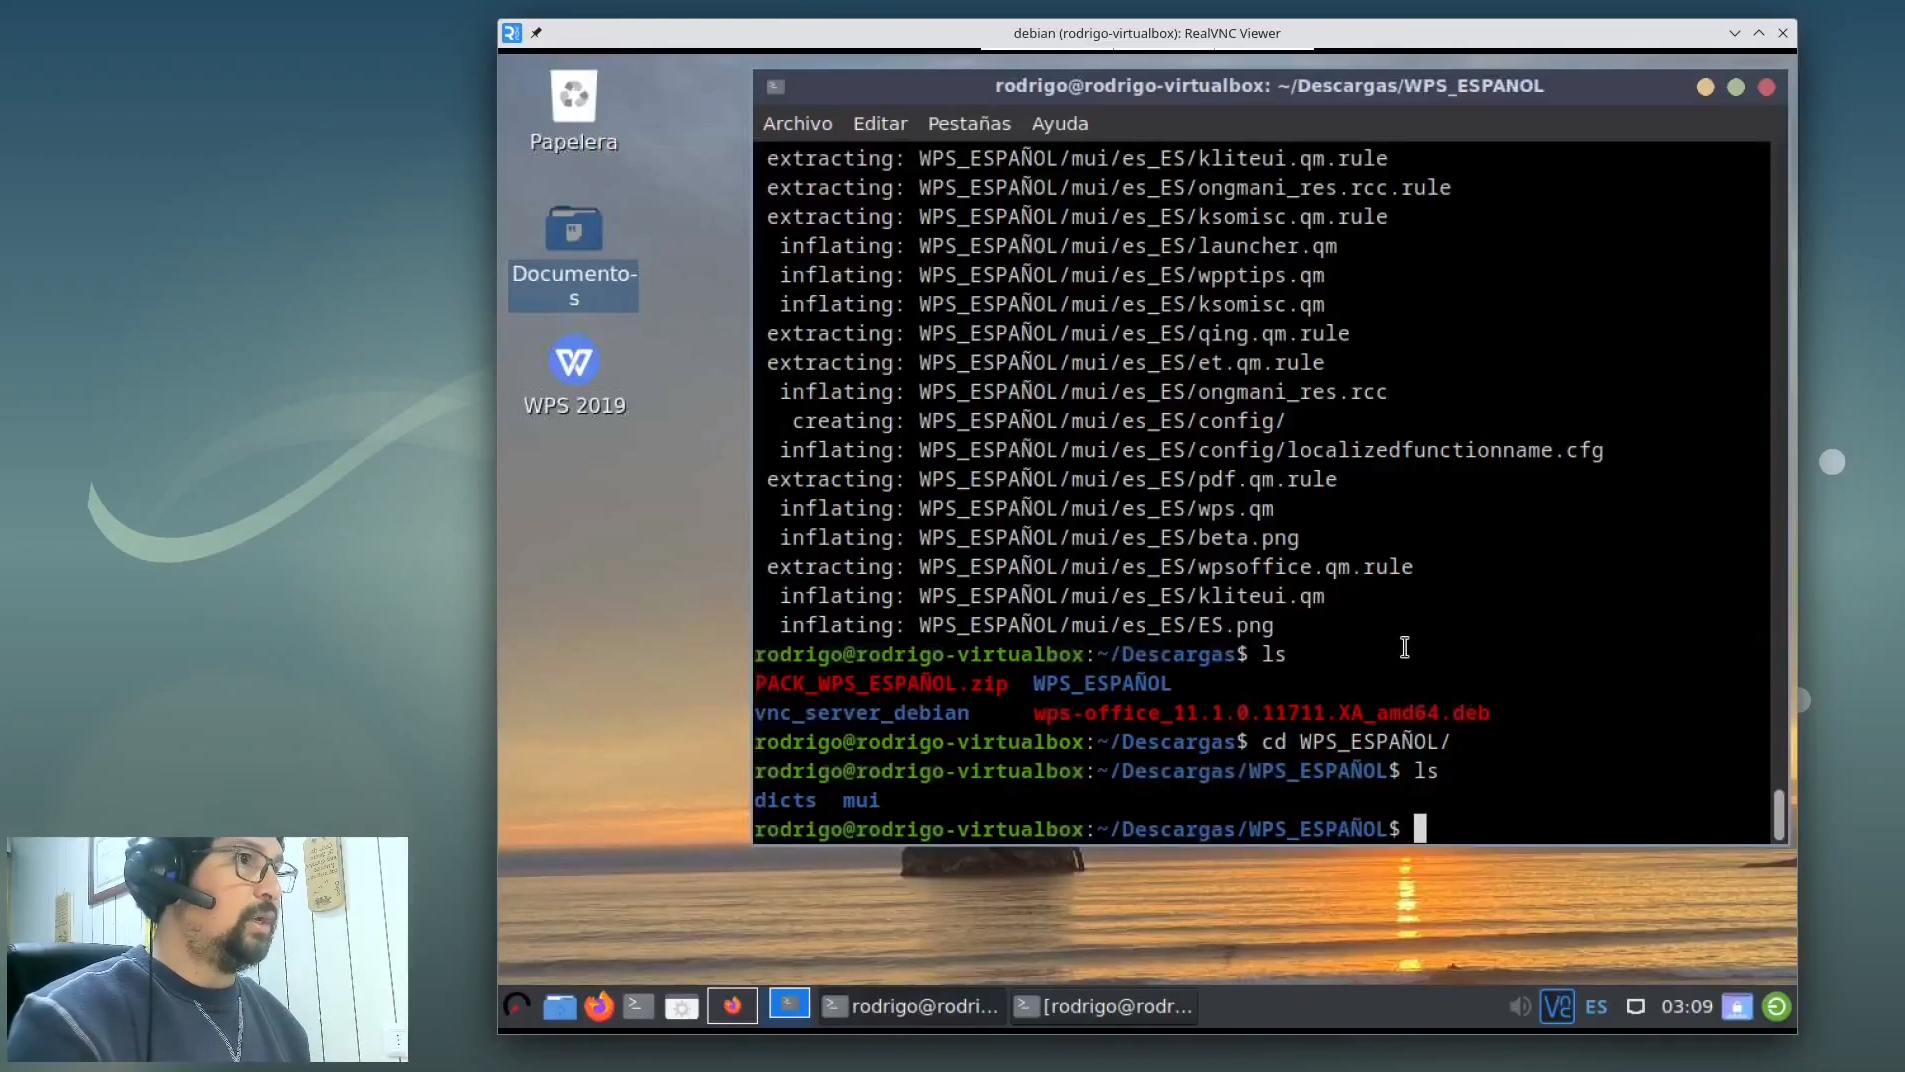Image resolution: width=1905 pixels, height=1072 pixels.
Task: Switch the ES keyboard layout indicator
Action: [1596, 1007]
